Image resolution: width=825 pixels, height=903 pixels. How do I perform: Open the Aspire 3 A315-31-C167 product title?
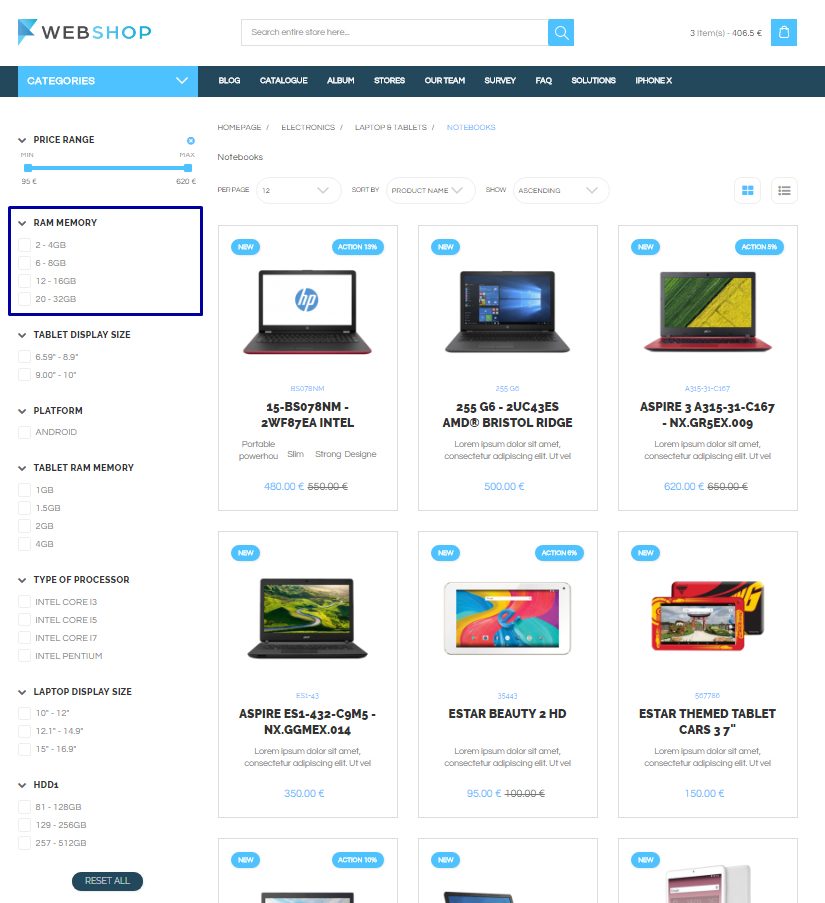coord(708,415)
